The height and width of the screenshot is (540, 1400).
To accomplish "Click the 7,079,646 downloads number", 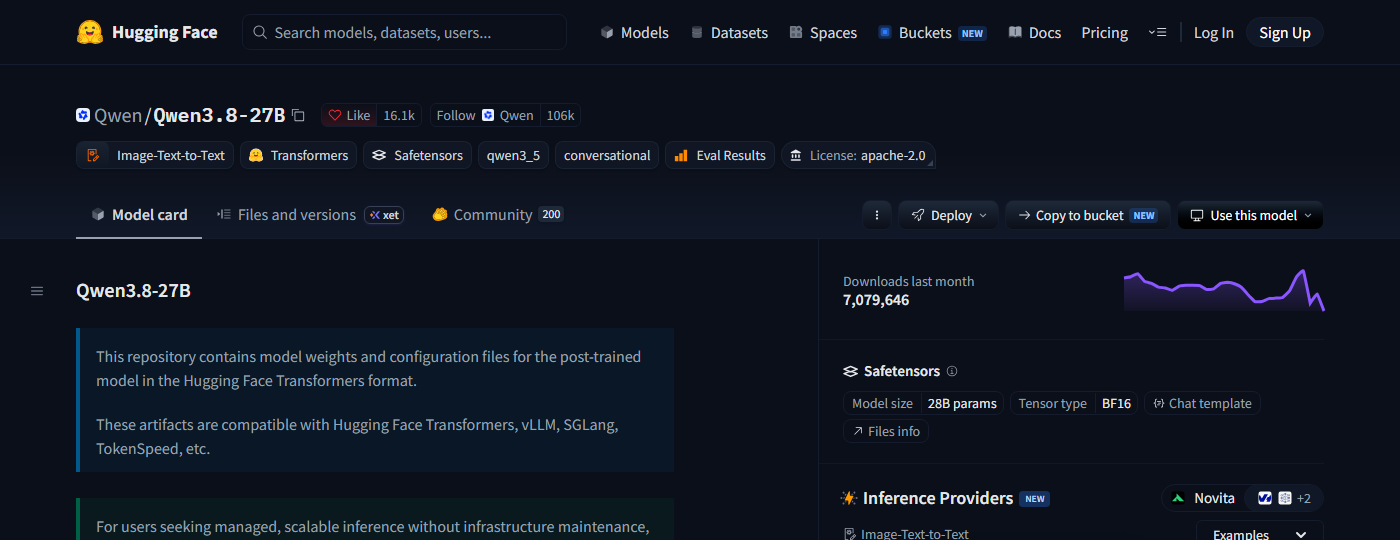I will (x=876, y=300).
